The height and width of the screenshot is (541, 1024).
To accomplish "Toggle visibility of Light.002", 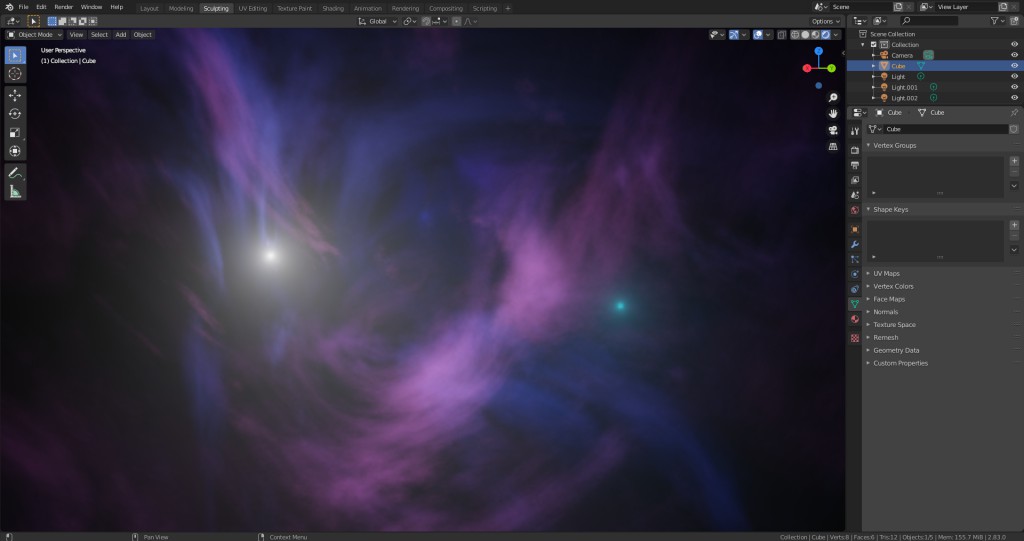I will tap(1014, 98).
